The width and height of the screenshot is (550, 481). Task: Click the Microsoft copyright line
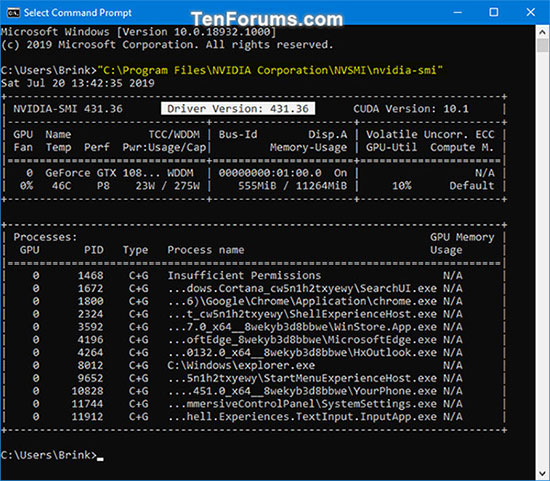tap(167, 45)
